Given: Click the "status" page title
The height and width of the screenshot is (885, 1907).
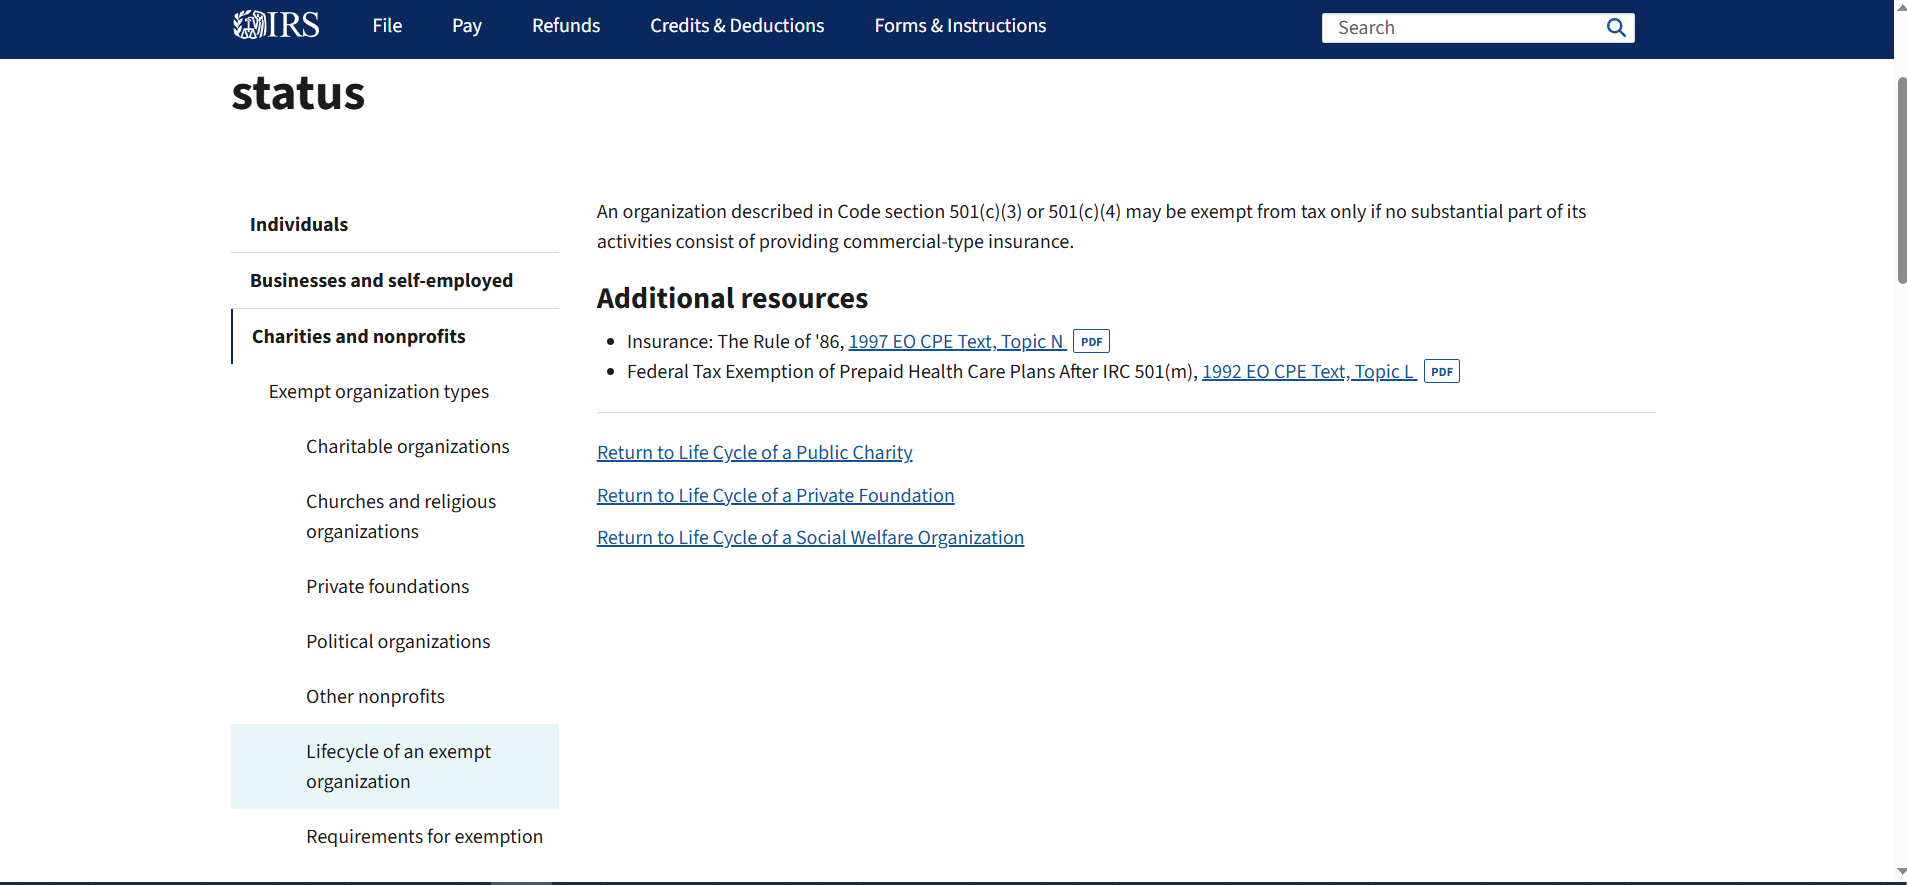Looking at the screenshot, I should [298, 94].
